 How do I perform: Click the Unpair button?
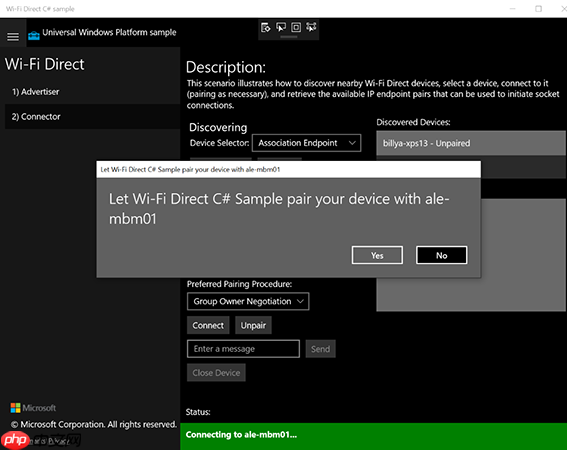coord(253,325)
